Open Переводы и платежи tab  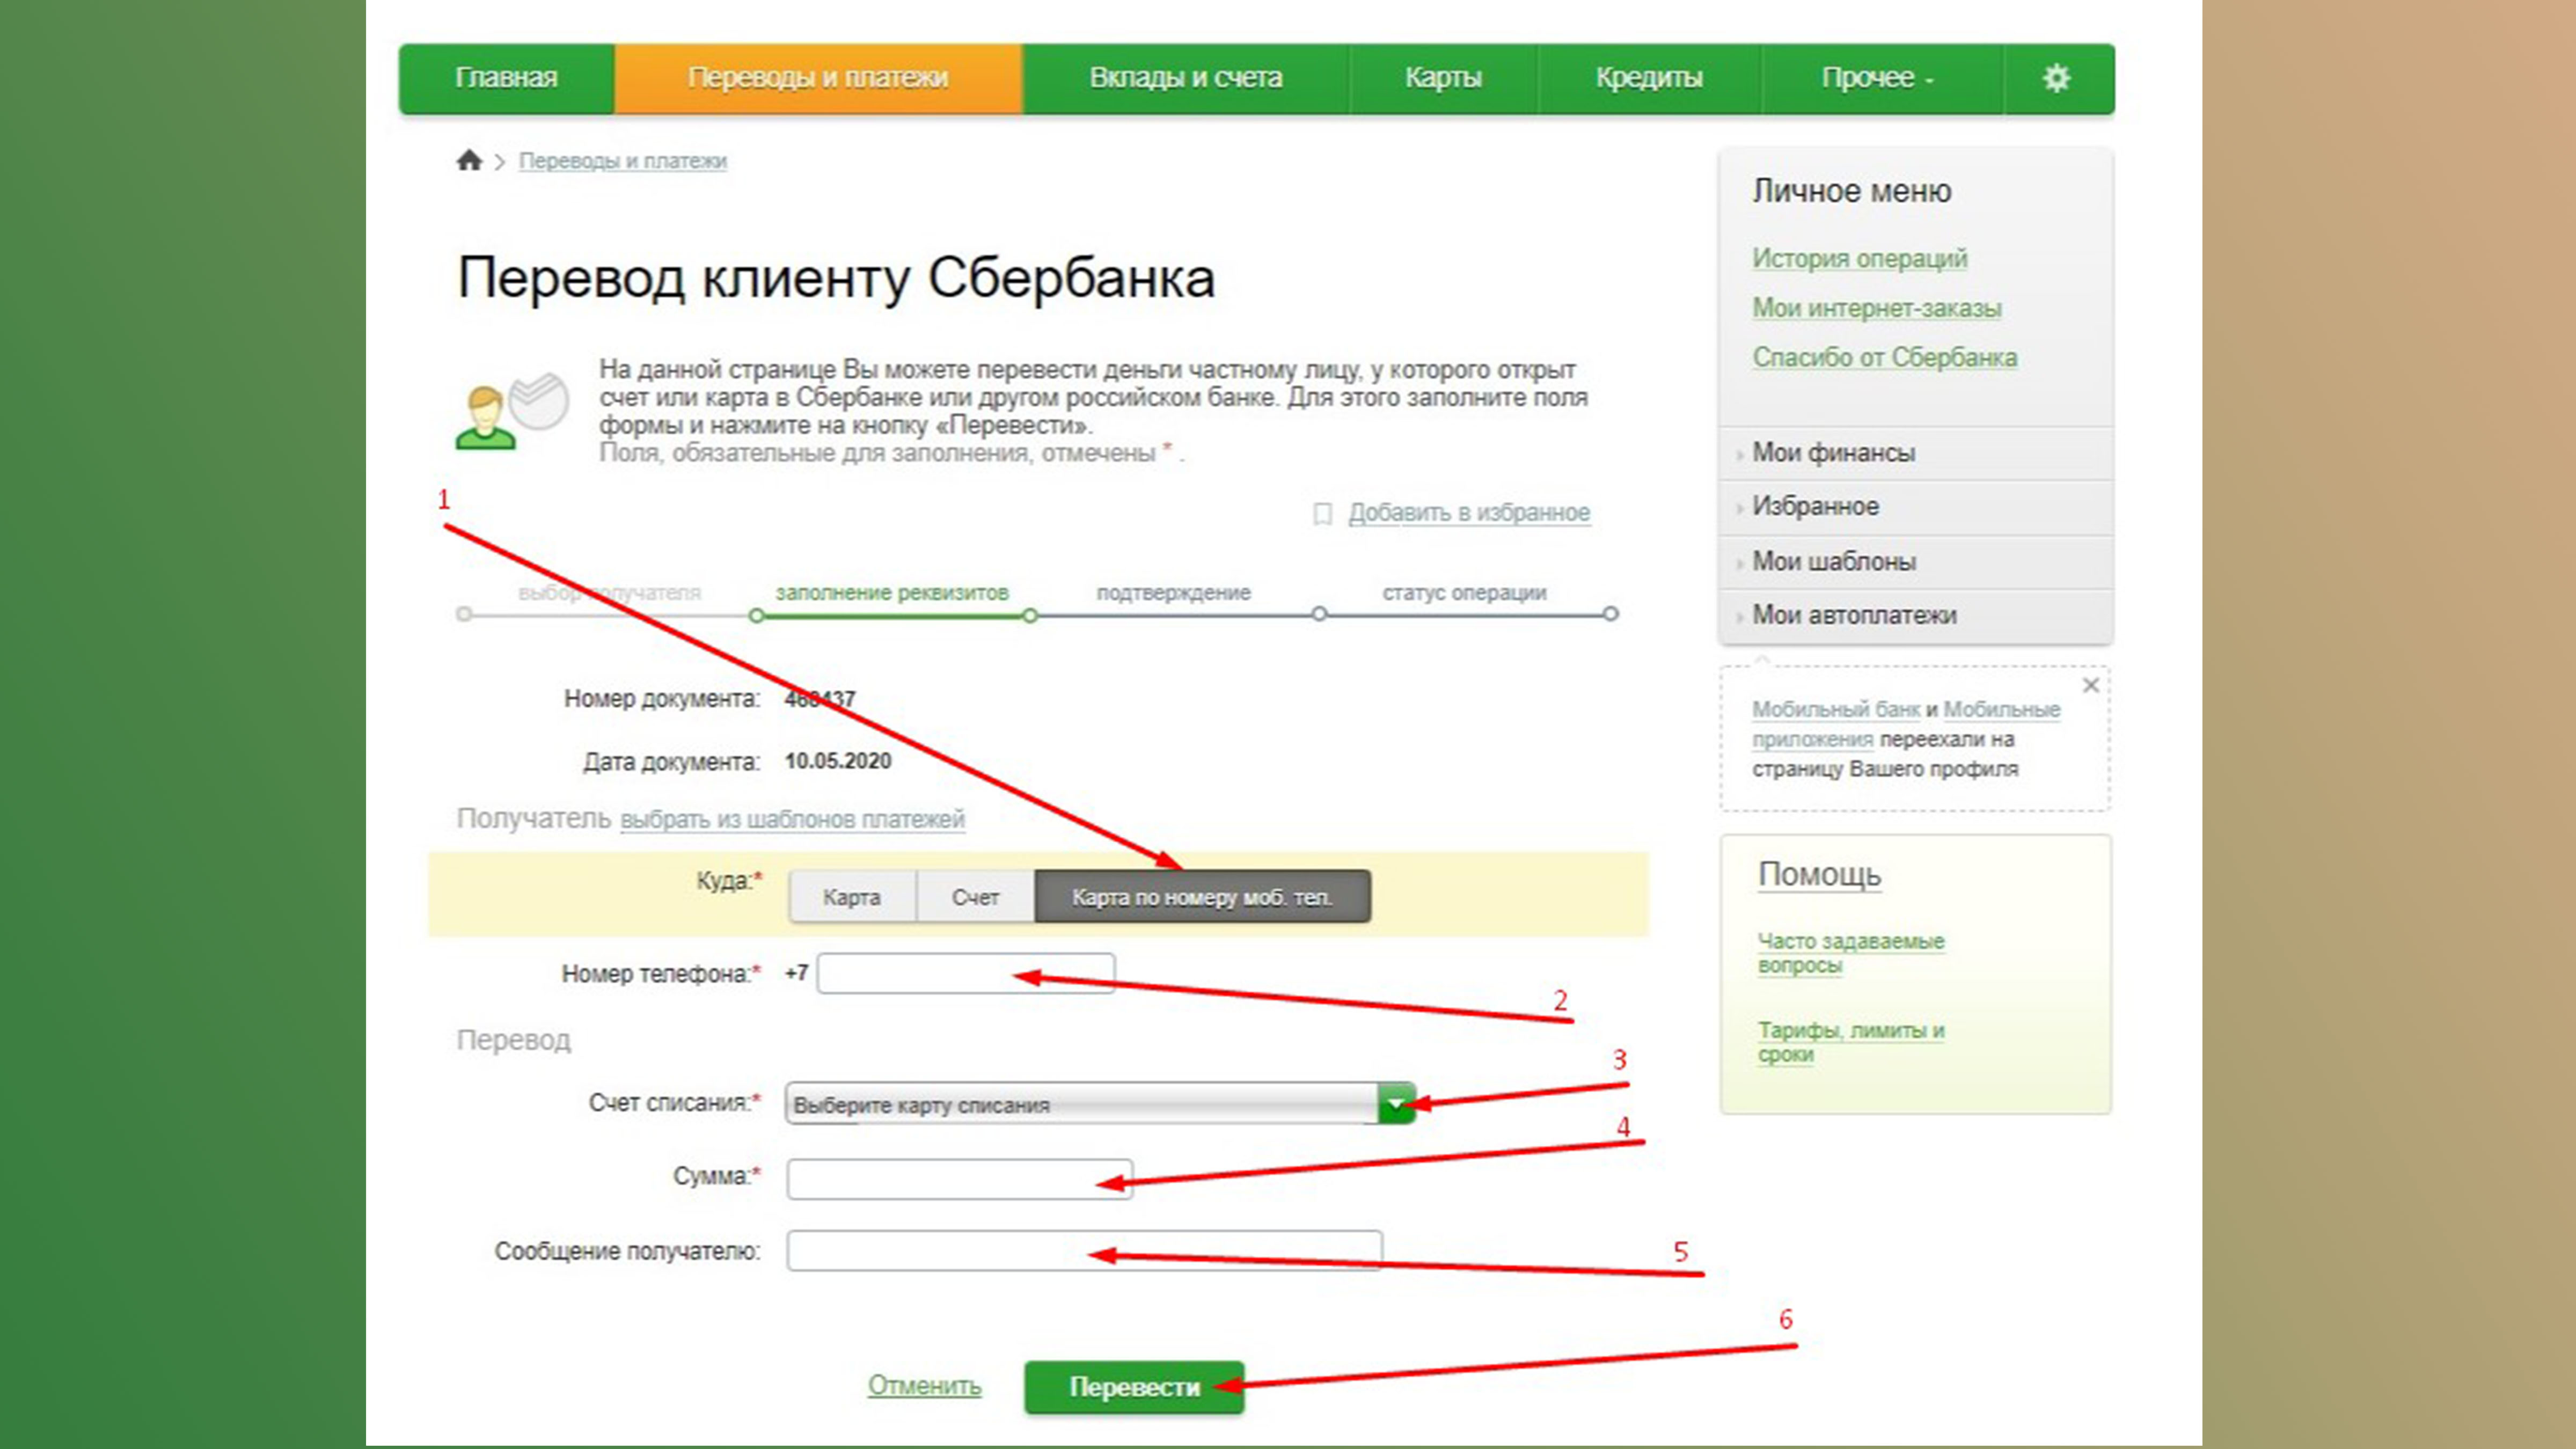click(x=818, y=78)
